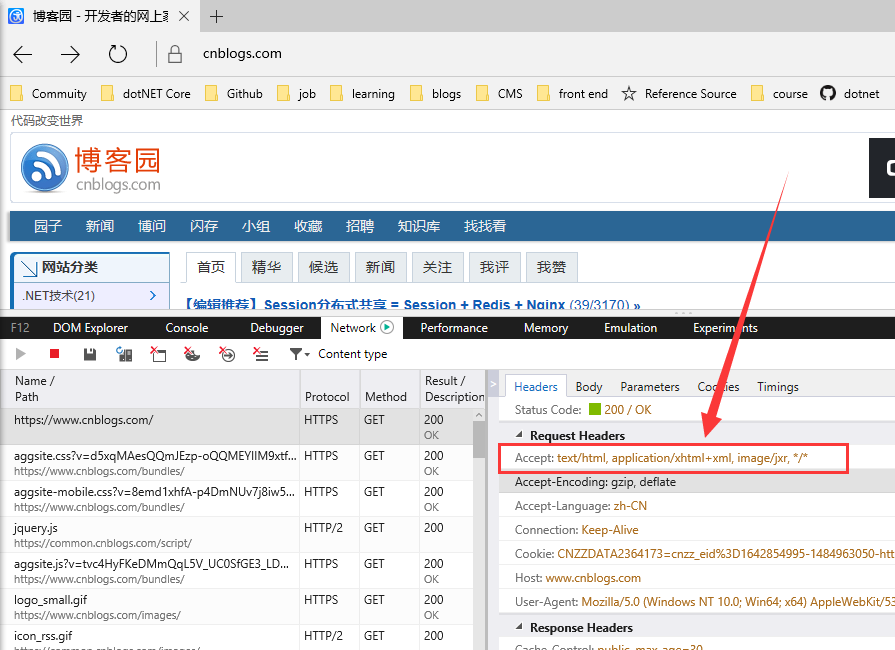The width and height of the screenshot is (895, 650).
Task: Click the cnblogs.com address bar
Action: pyautogui.click(x=242, y=54)
